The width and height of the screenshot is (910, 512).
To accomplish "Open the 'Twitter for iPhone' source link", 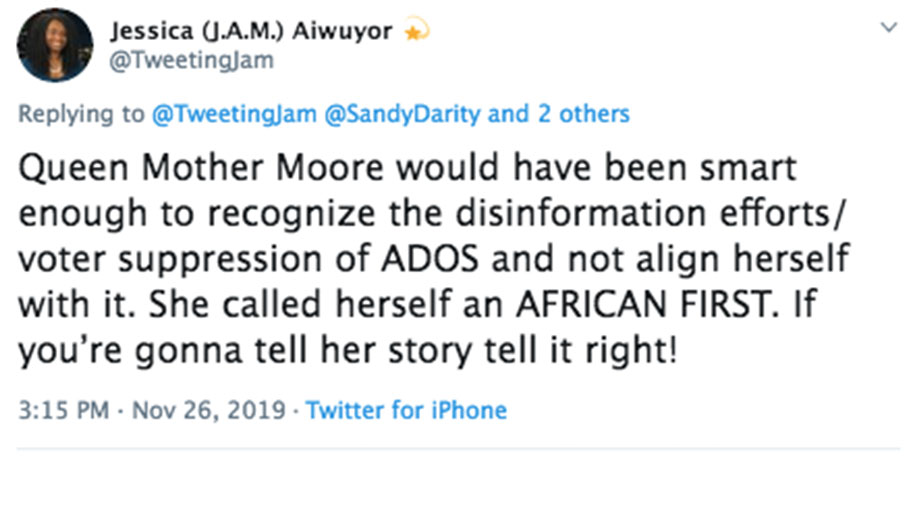I will [x=406, y=410].
